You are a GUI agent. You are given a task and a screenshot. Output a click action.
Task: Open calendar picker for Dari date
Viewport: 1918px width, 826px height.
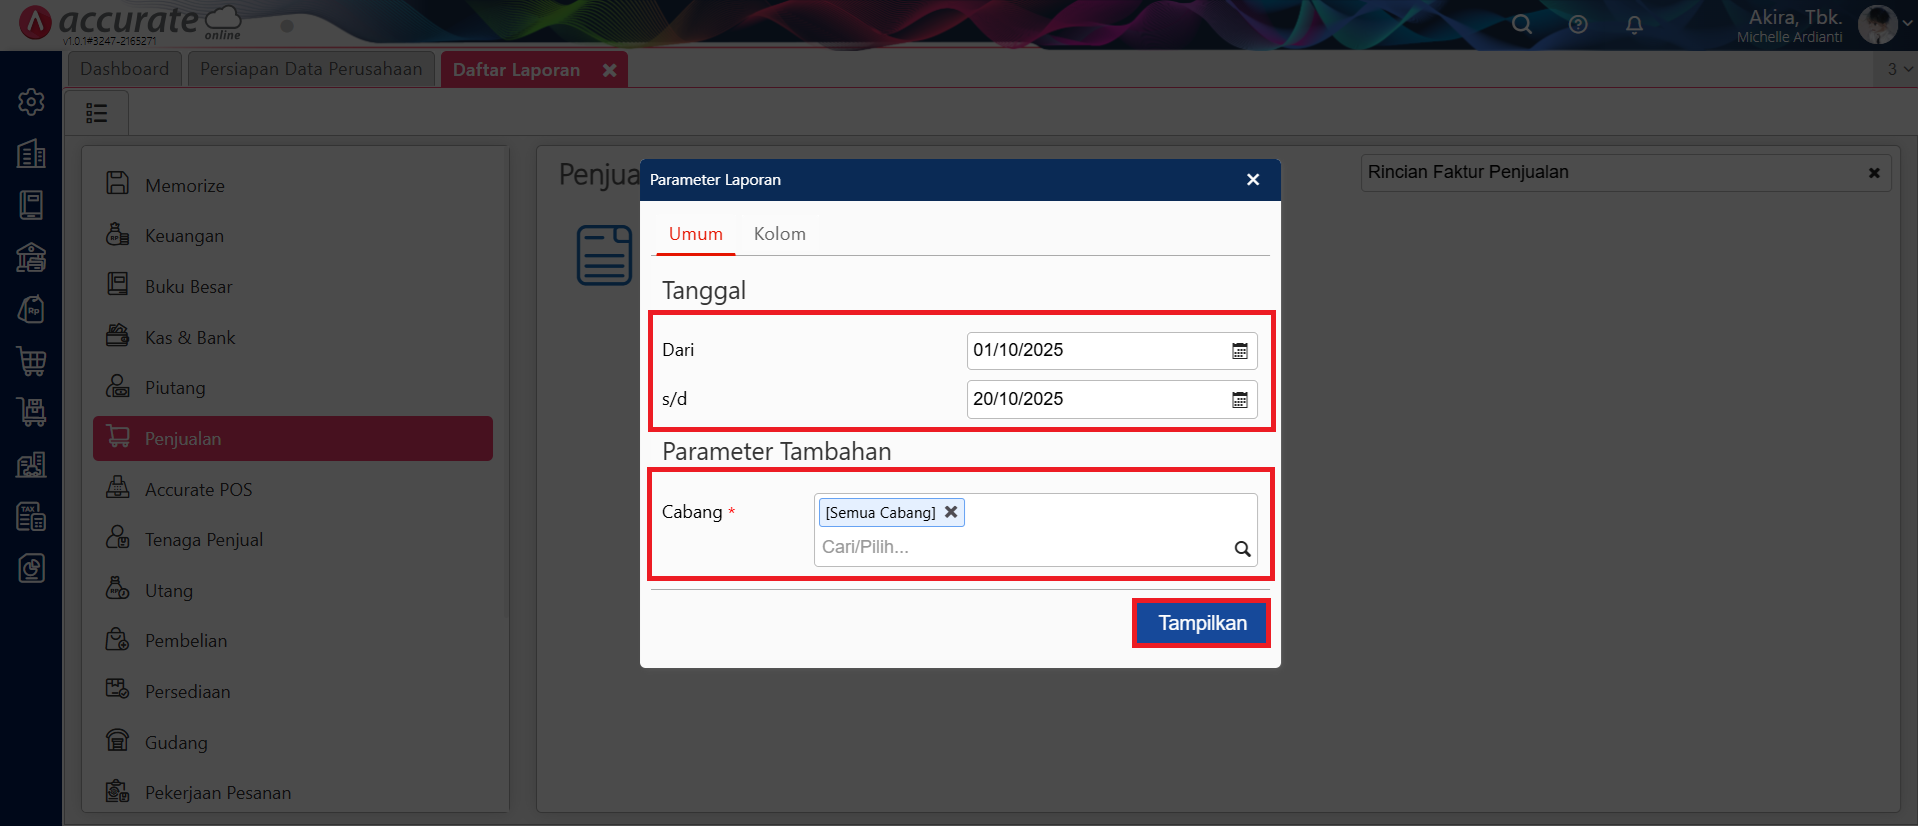click(1239, 351)
